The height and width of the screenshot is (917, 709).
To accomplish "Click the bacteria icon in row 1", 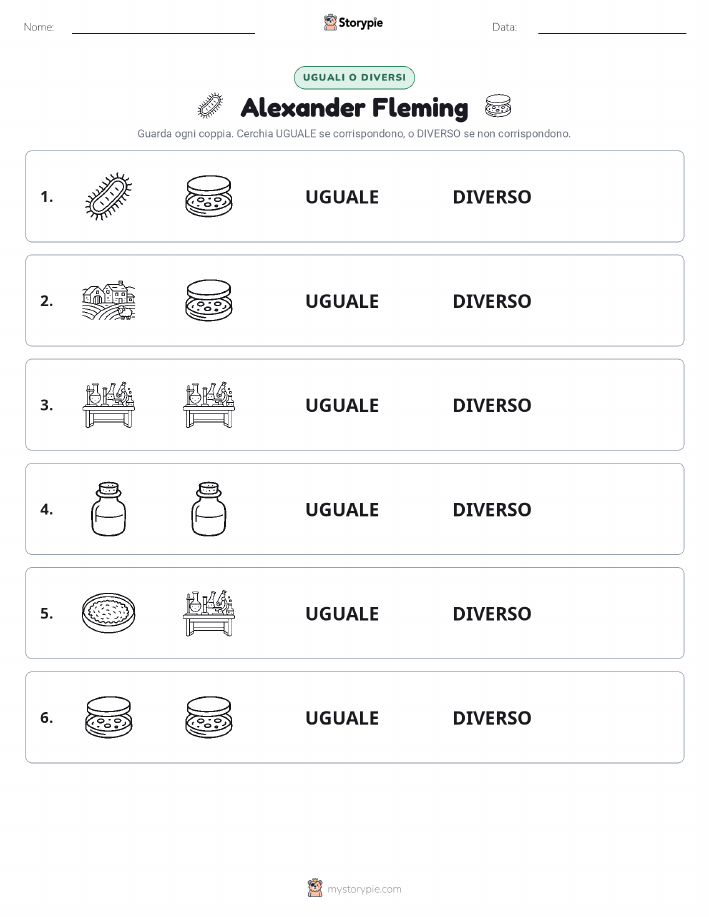I will click(x=108, y=196).
